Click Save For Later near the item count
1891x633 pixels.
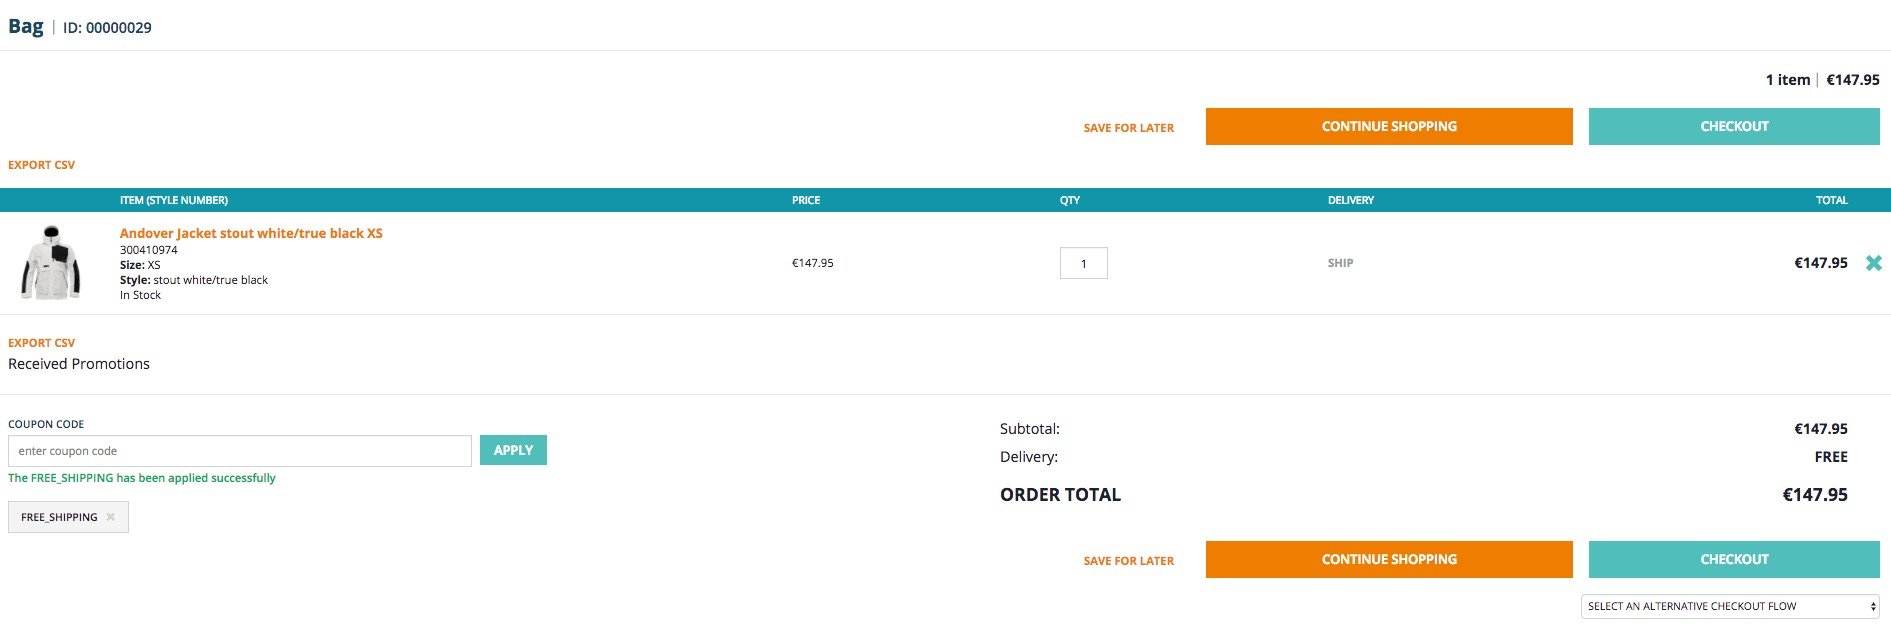click(1129, 128)
